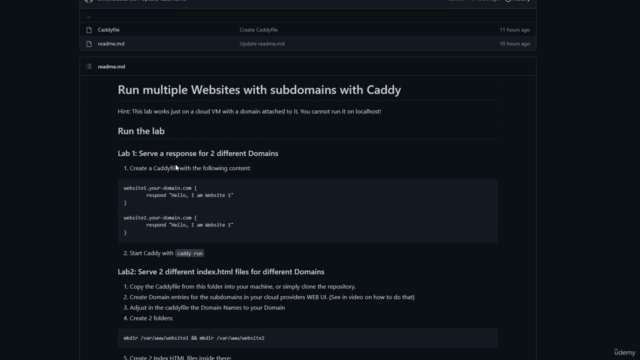Screen dimensions: 640x360
Task: Click the step 'Create 2 folders:'
Action: pyautogui.click(x=151, y=318)
